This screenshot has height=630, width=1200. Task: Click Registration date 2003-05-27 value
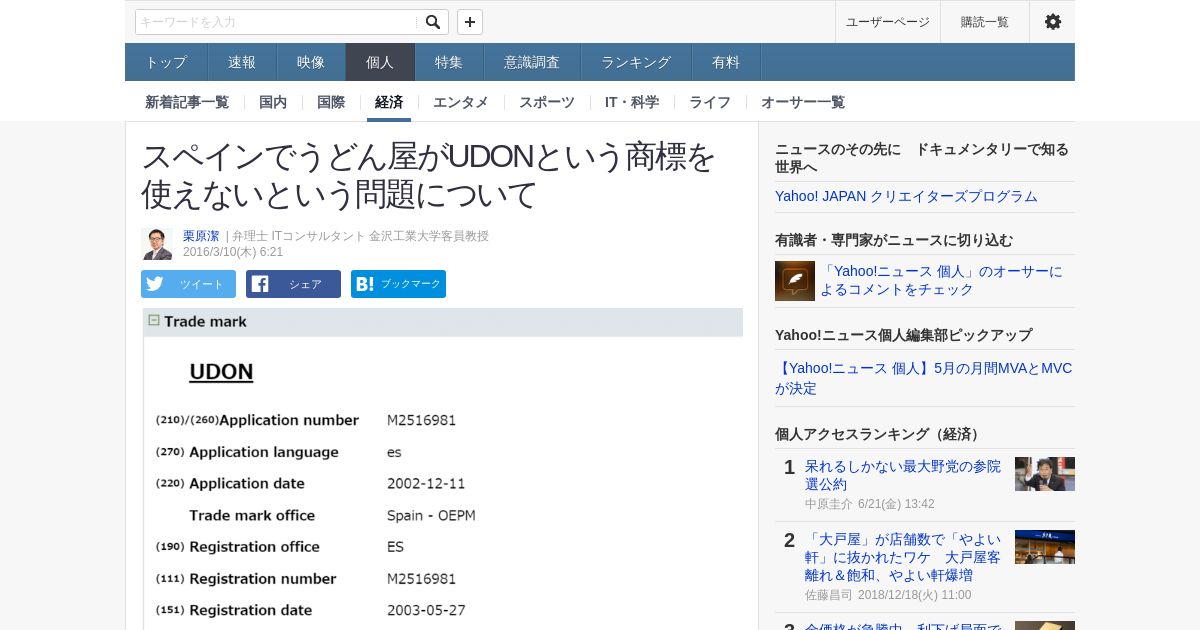[426, 610]
